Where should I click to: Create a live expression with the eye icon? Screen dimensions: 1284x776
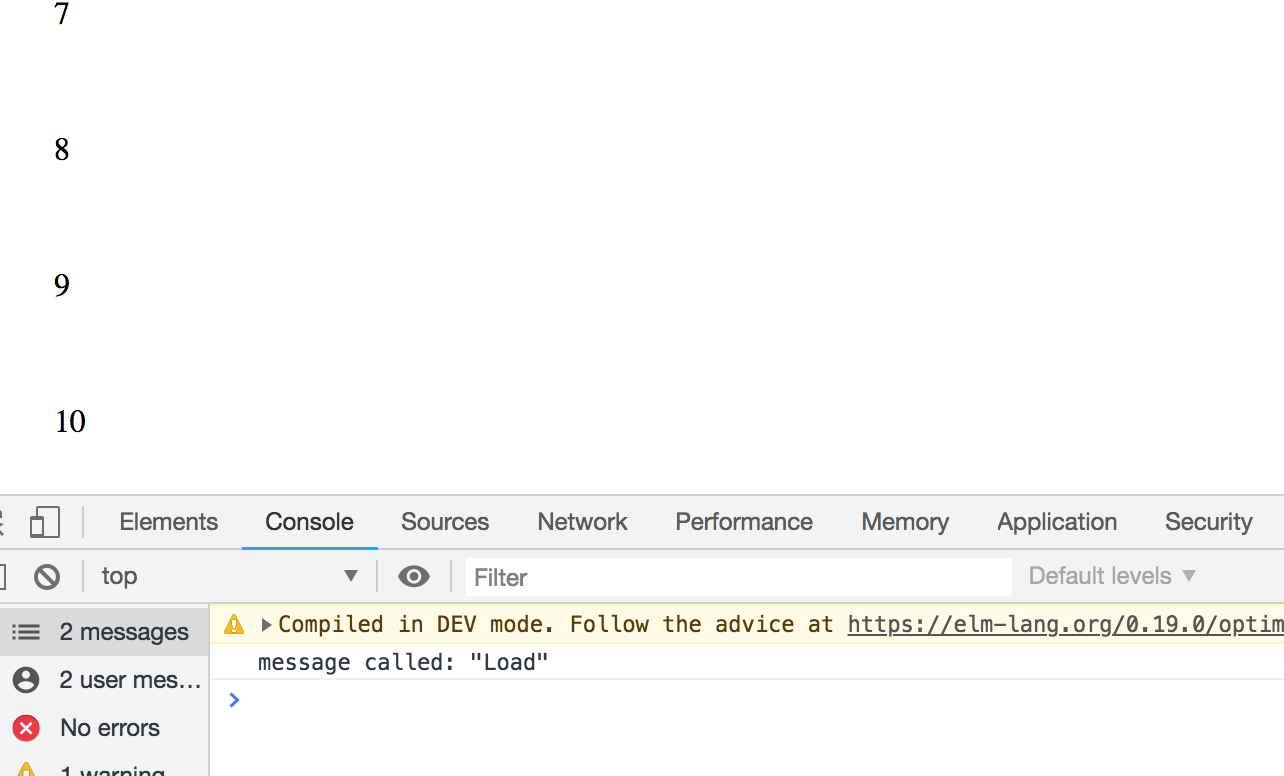point(414,576)
